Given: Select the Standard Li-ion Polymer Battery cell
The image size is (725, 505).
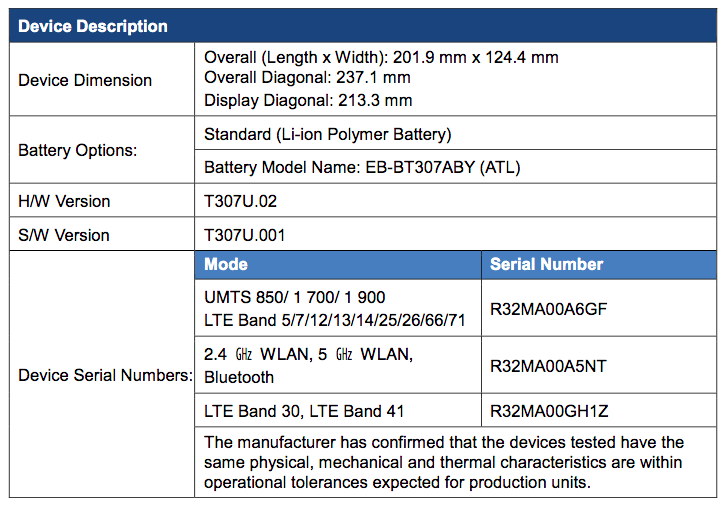Looking at the screenshot, I should coord(328,134).
